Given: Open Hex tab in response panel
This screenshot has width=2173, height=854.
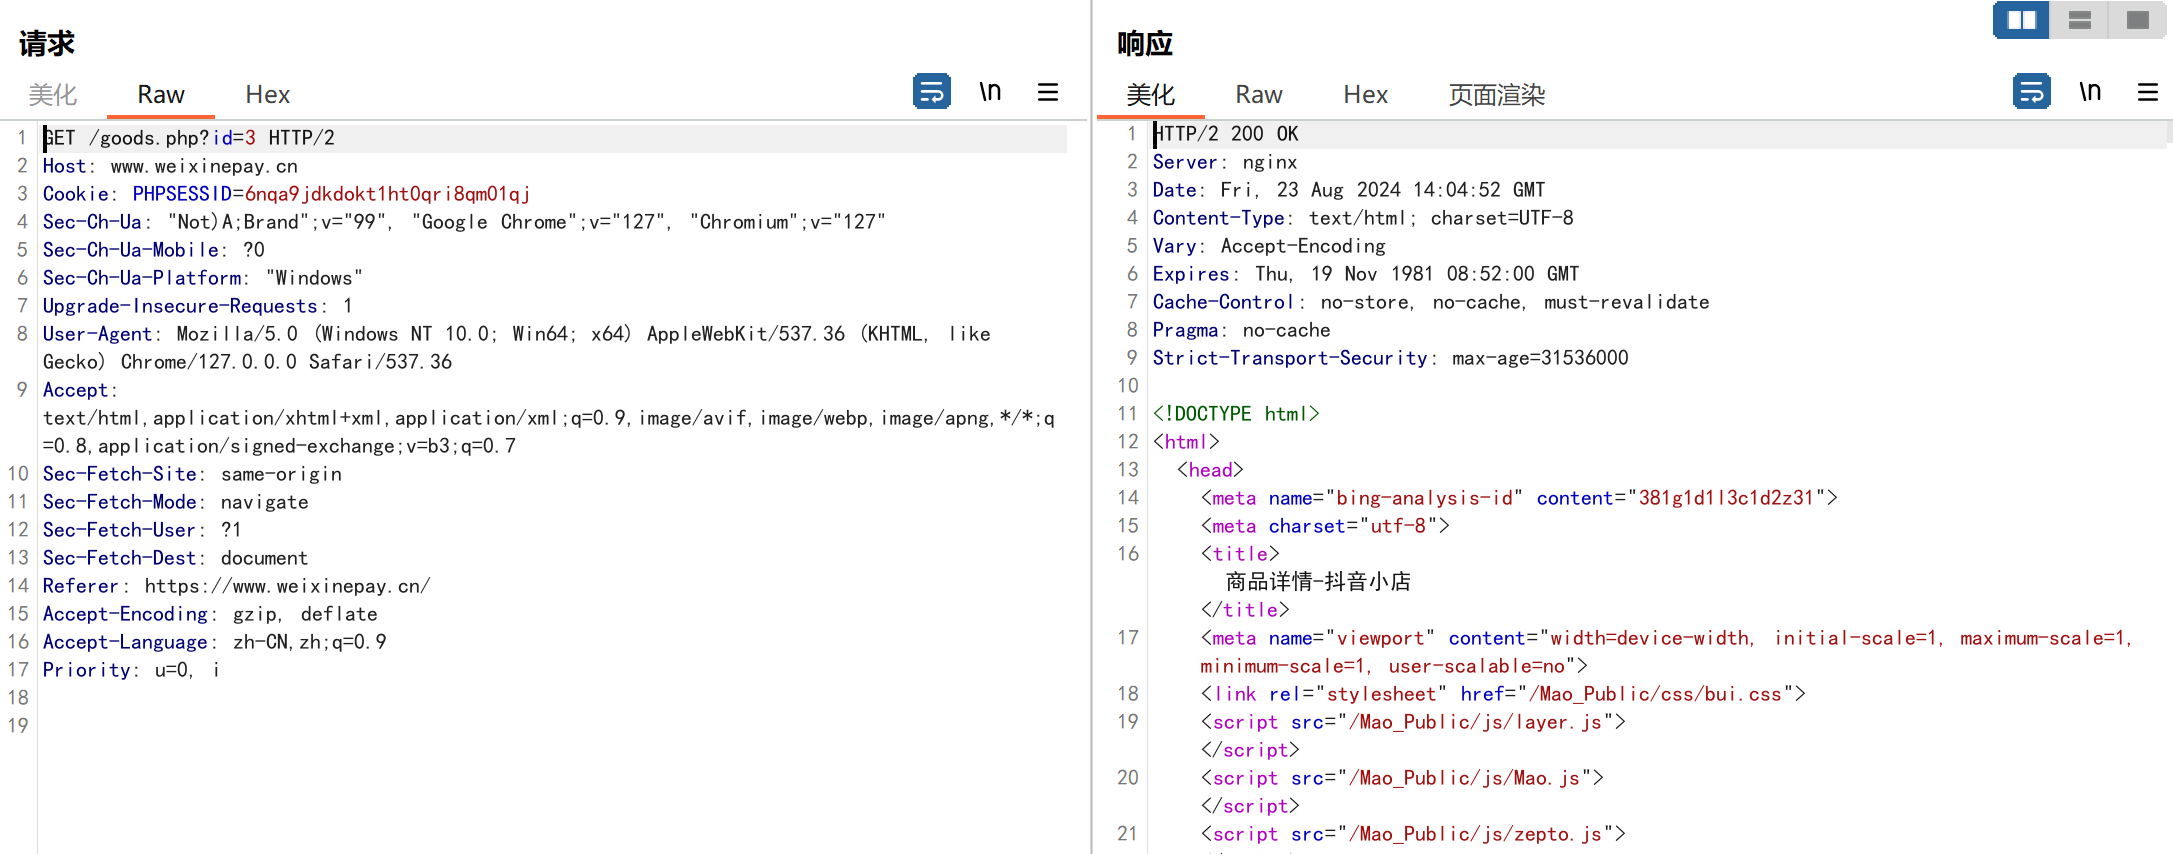Looking at the screenshot, I should (x=1365, y=95).
